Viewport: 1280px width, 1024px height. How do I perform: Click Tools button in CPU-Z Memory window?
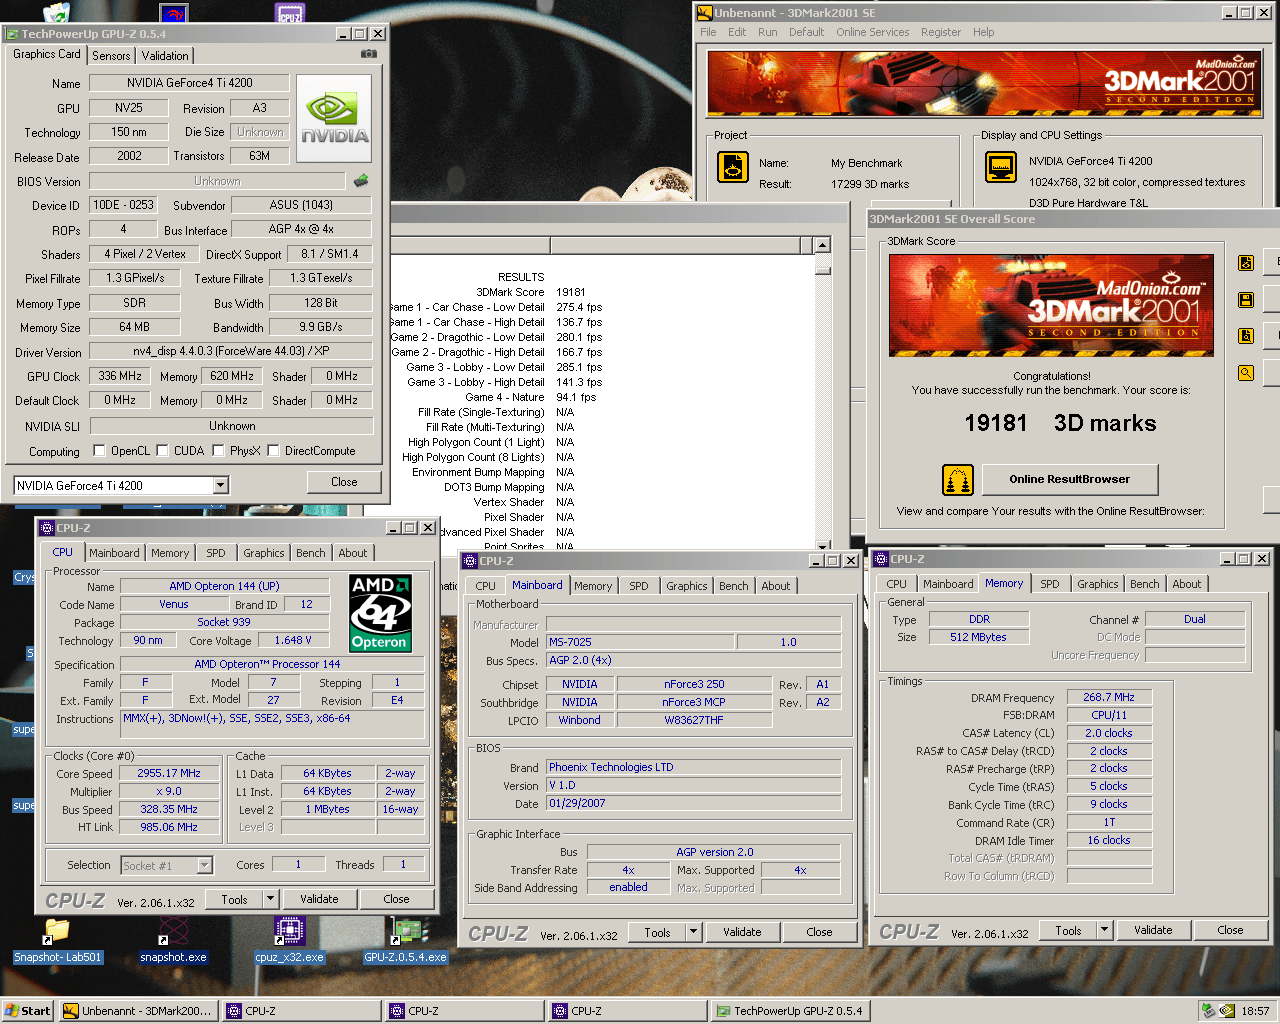click(1068, 930)
